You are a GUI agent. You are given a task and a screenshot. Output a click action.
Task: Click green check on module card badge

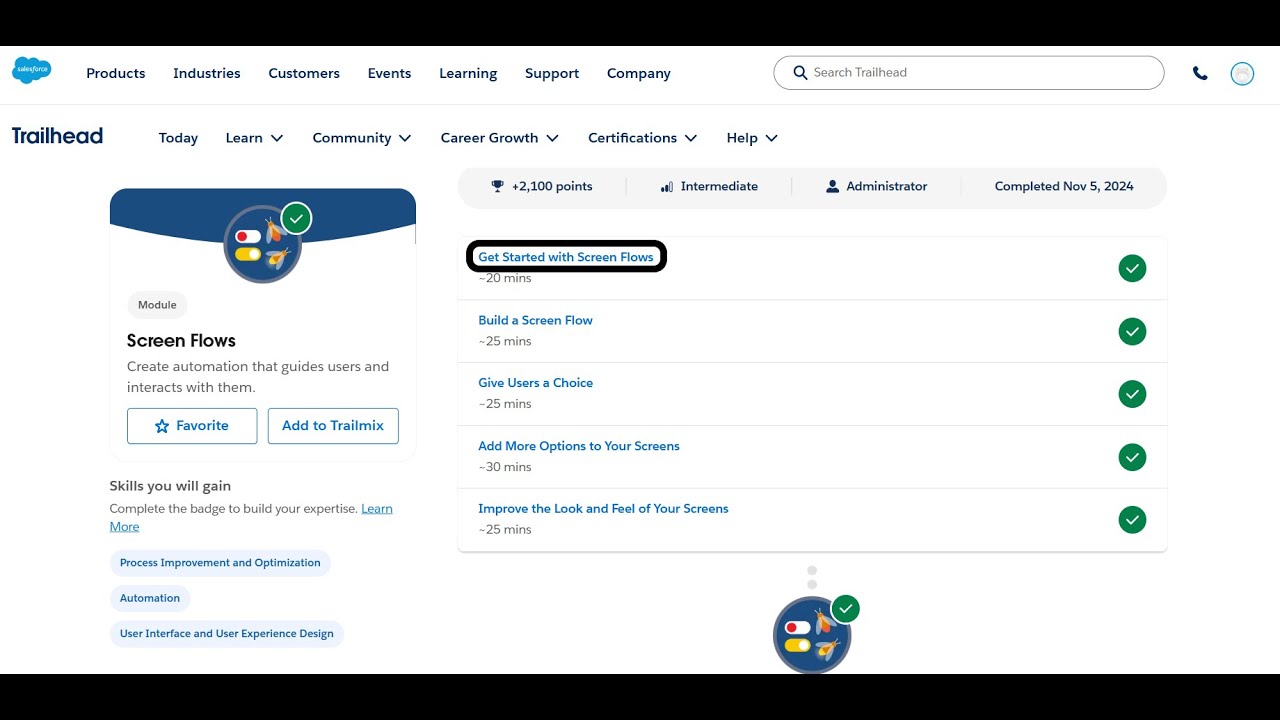(x=296, y=218)
